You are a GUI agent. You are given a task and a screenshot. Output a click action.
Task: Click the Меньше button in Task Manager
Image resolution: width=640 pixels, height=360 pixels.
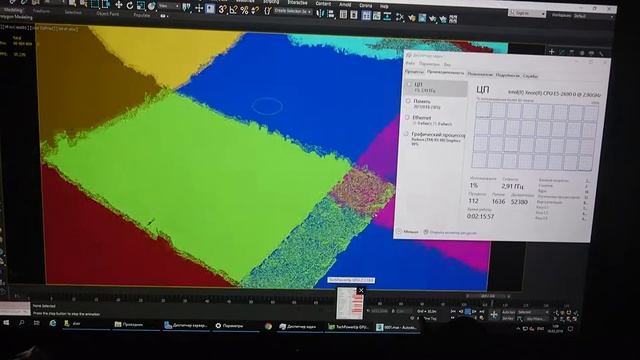point(407,231)
